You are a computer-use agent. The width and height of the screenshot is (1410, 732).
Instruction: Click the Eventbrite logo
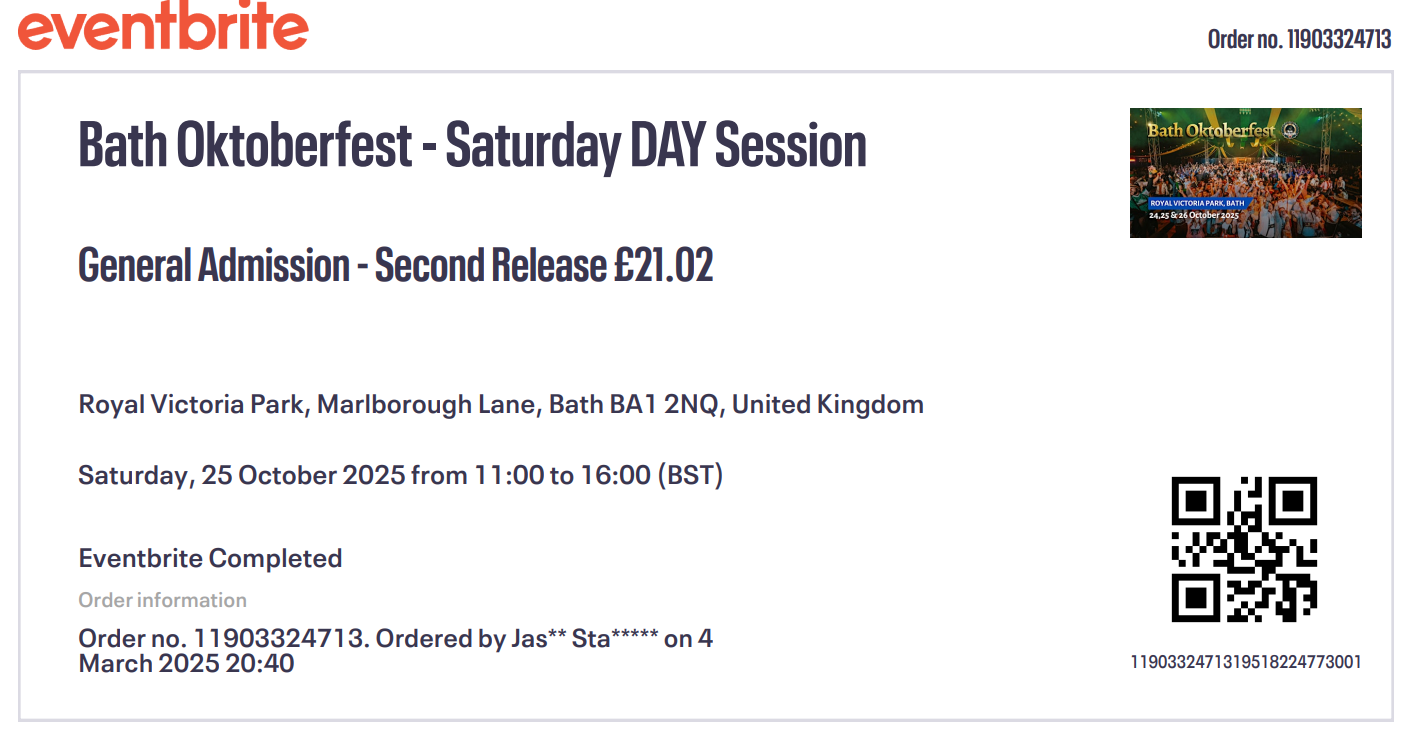(x=163, y=28)
